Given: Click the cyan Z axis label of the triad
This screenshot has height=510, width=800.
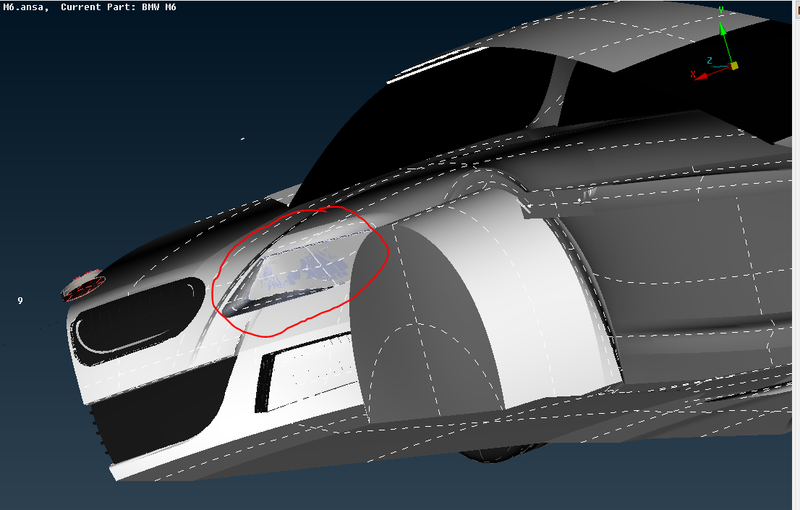Looking at the screenshot, I should pos(709,61).
